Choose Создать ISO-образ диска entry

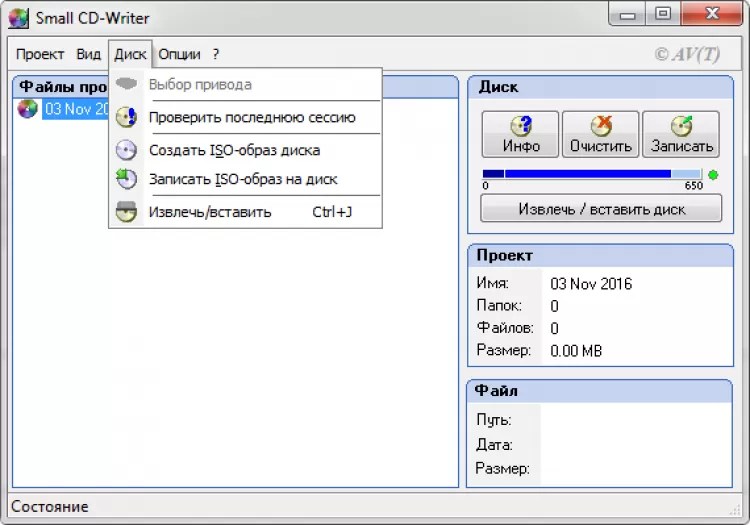point(245,150)
